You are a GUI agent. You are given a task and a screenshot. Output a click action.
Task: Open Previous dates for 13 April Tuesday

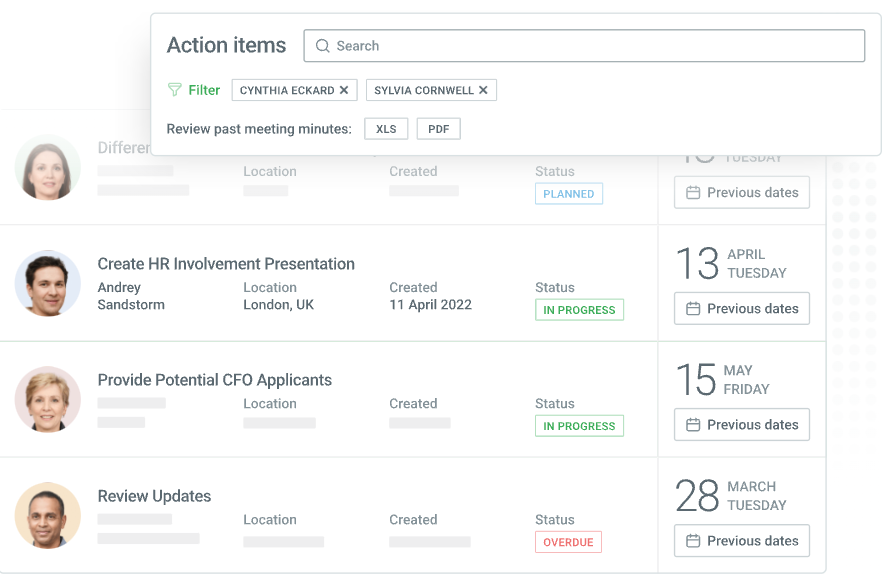click(x=742, y=309)
